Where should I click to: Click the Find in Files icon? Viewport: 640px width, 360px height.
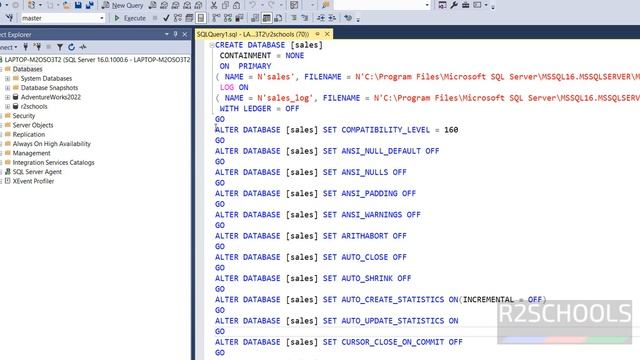pos(325,5)
